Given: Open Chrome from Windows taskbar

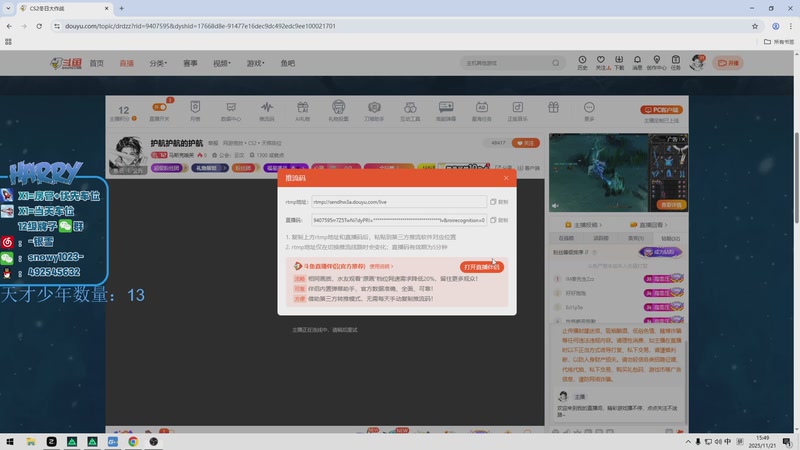Looking at the screenshot, I should [133, 442].
